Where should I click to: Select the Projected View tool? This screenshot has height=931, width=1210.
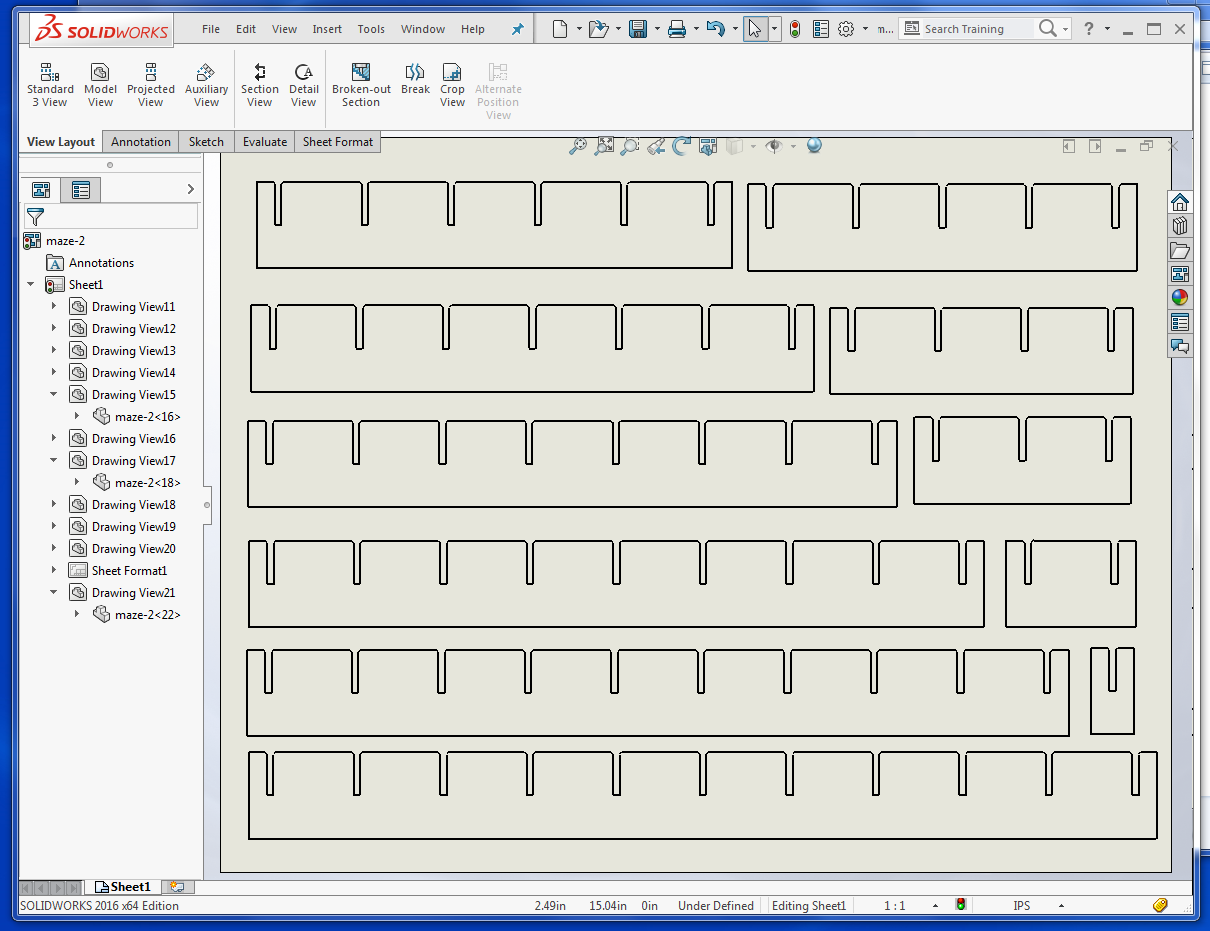click(x=151, y=84)
